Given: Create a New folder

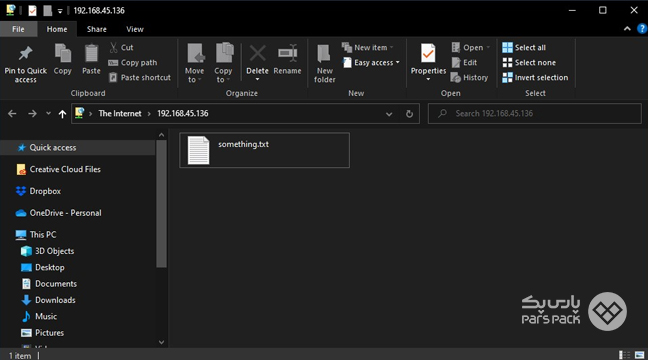Looking at the screenshot, I should click(324, 64).
